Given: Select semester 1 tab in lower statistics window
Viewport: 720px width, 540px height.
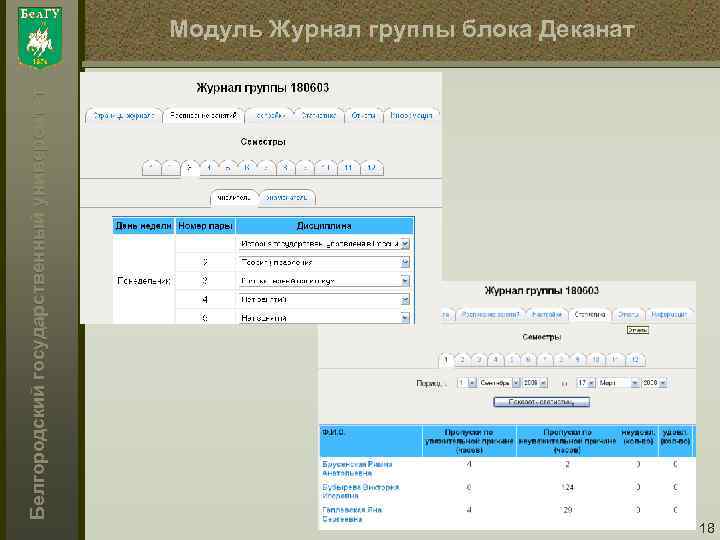Looking at the screenshot, I should point(446,360).
